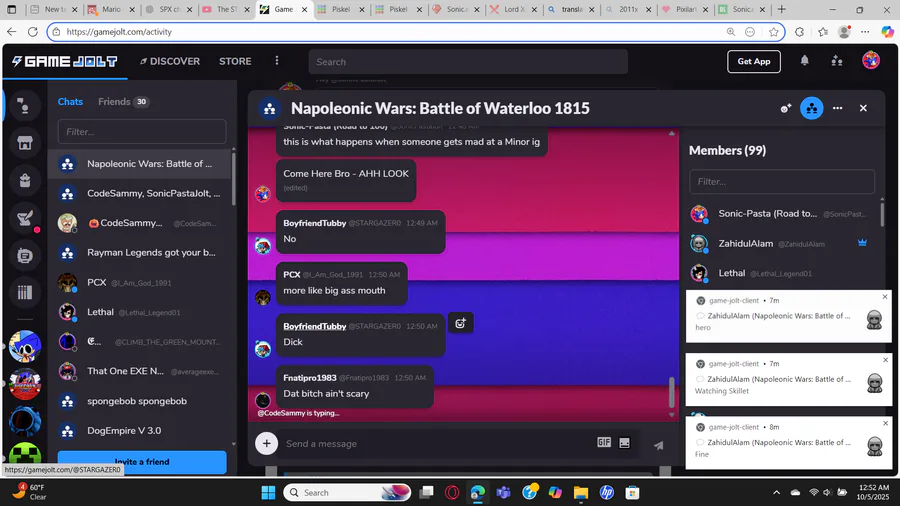Open the Napoleonic Wars group chat in list
The image size is (900, 506).
(x=139, y=164)
